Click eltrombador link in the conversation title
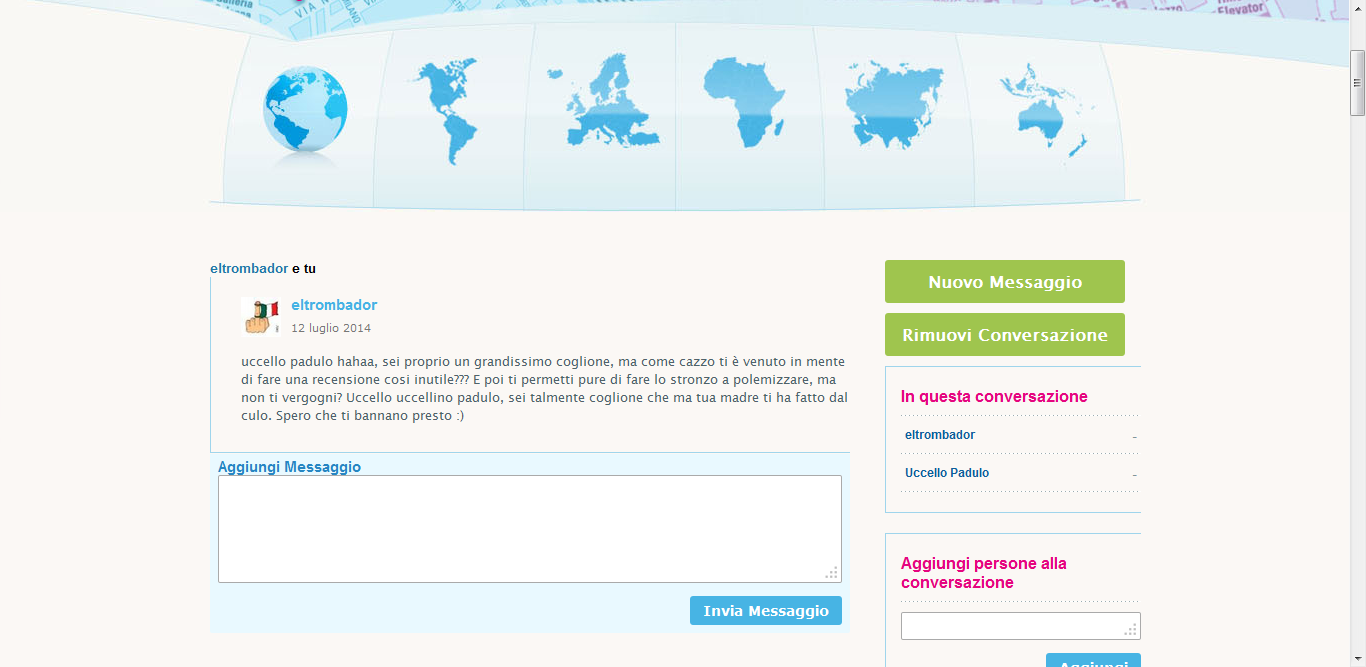Viewport: 1366px width, 667px height. pos(248,269)
